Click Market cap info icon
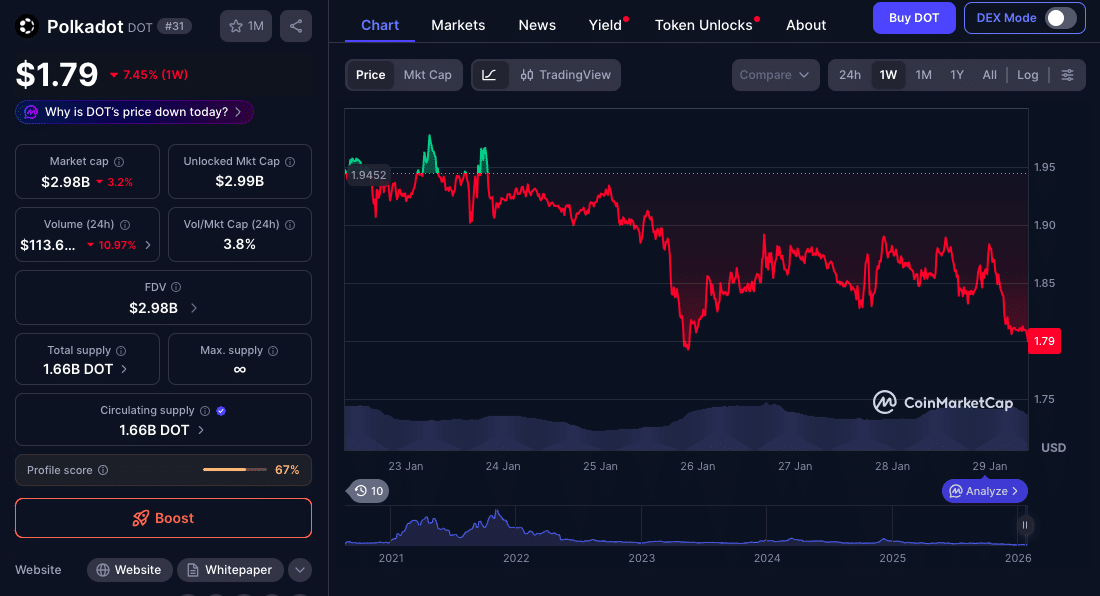Image resolution: width=1100 pixels, height=596 pixels. click(119, 162)
